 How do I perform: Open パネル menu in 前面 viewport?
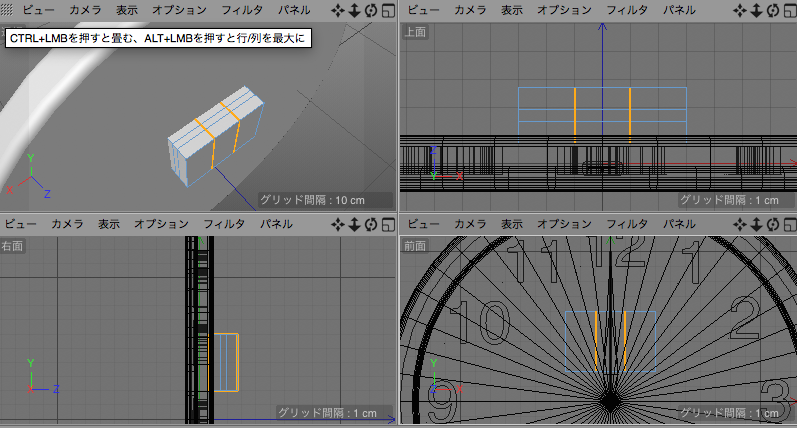point(679,224)
